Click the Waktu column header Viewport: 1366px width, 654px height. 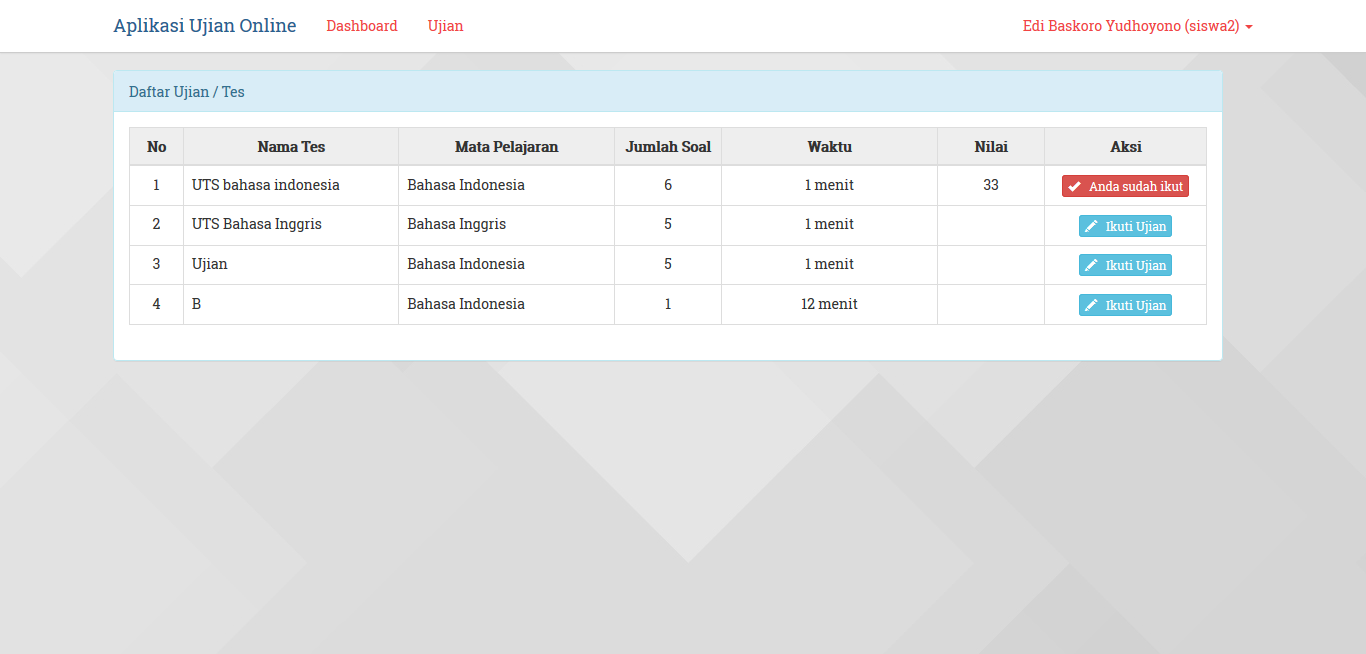(x=829, y=146)
